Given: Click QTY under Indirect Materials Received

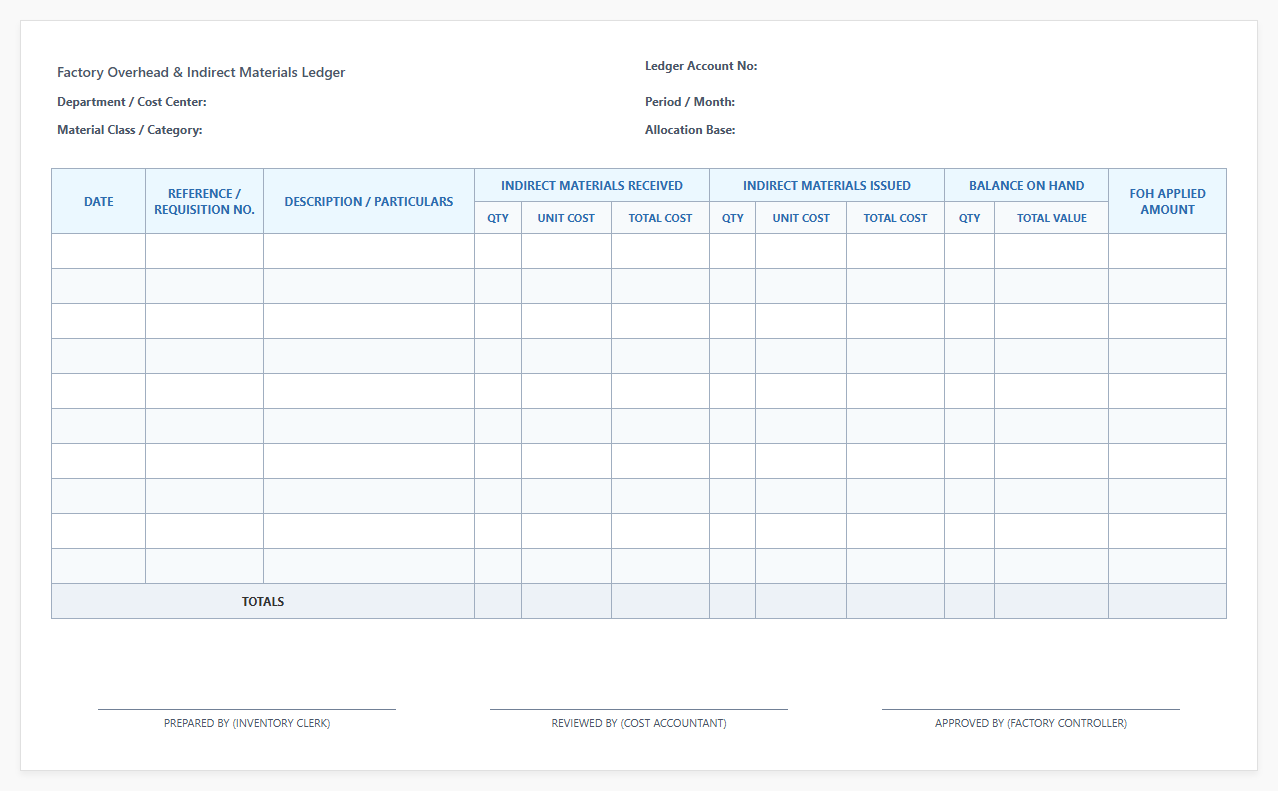Looking at the screenshot, I should coord(498,218).
